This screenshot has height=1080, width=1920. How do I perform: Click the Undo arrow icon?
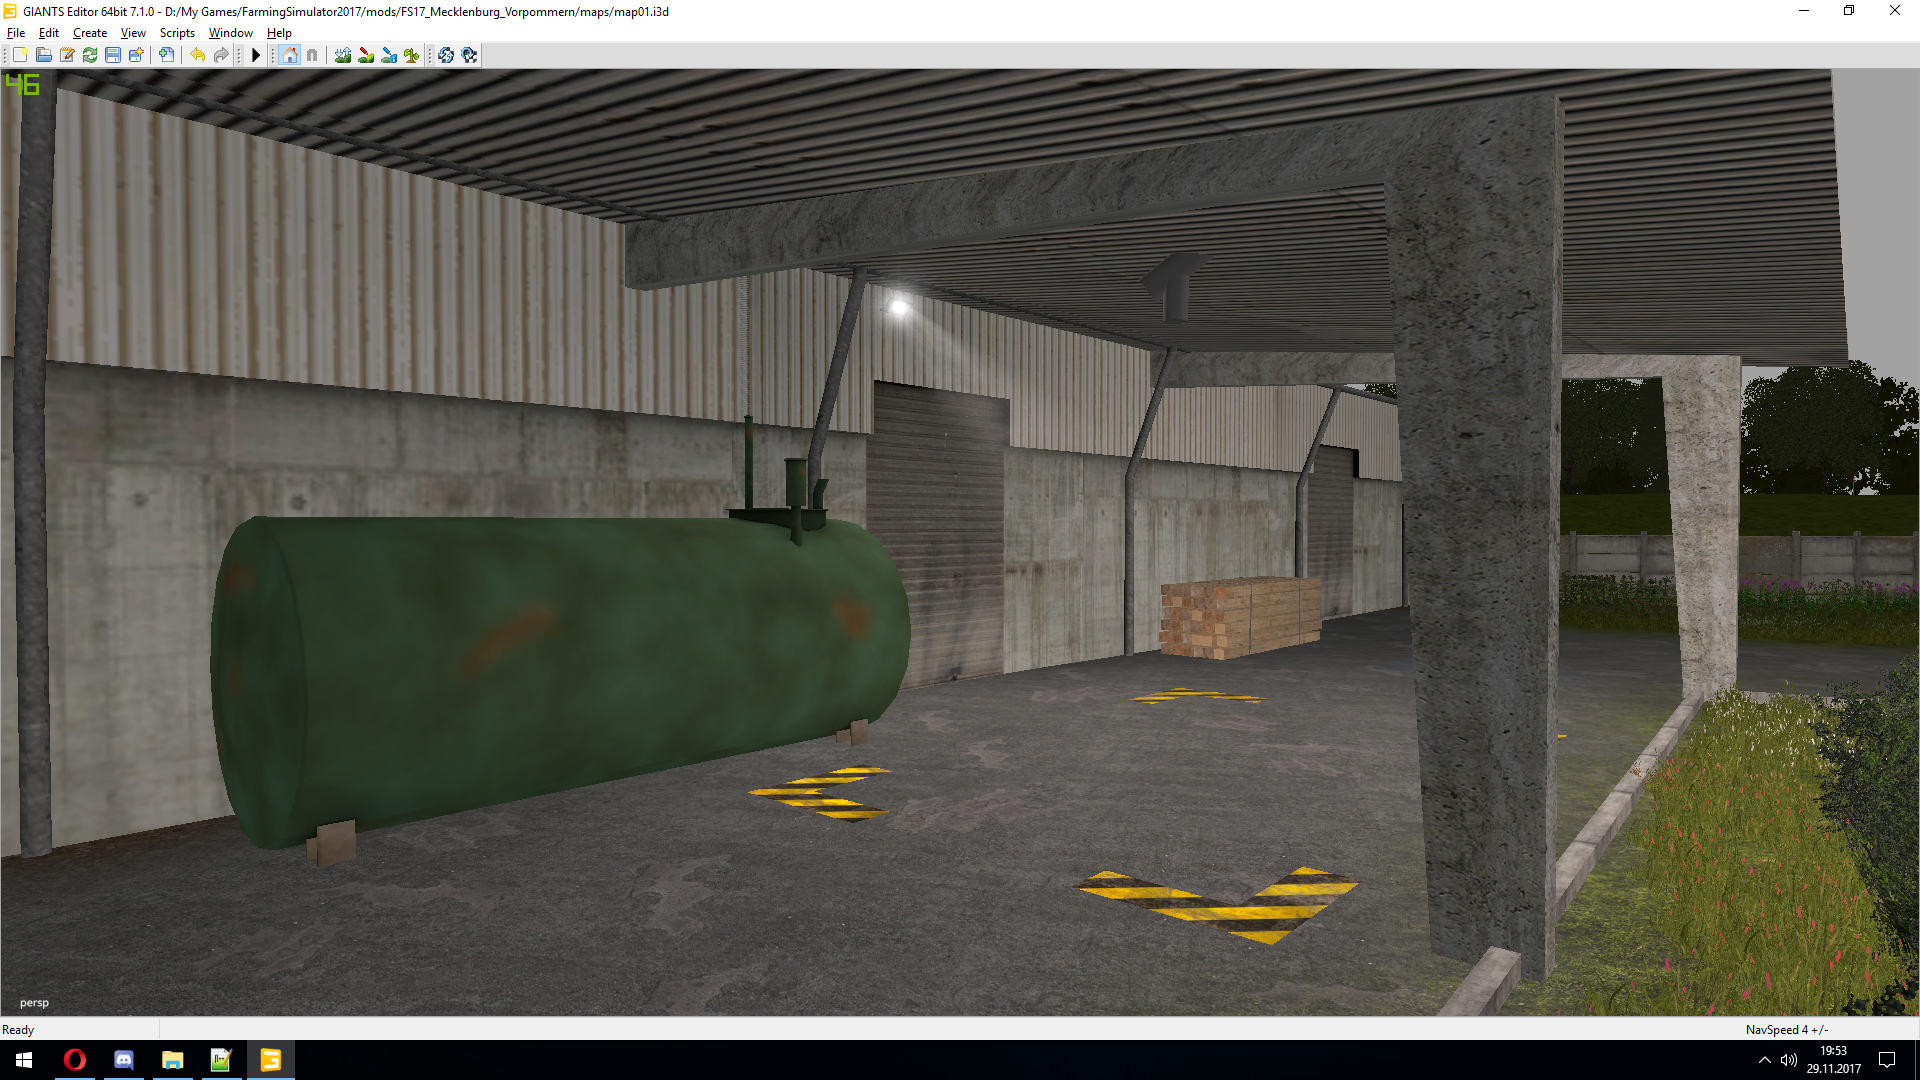point(198,55)
